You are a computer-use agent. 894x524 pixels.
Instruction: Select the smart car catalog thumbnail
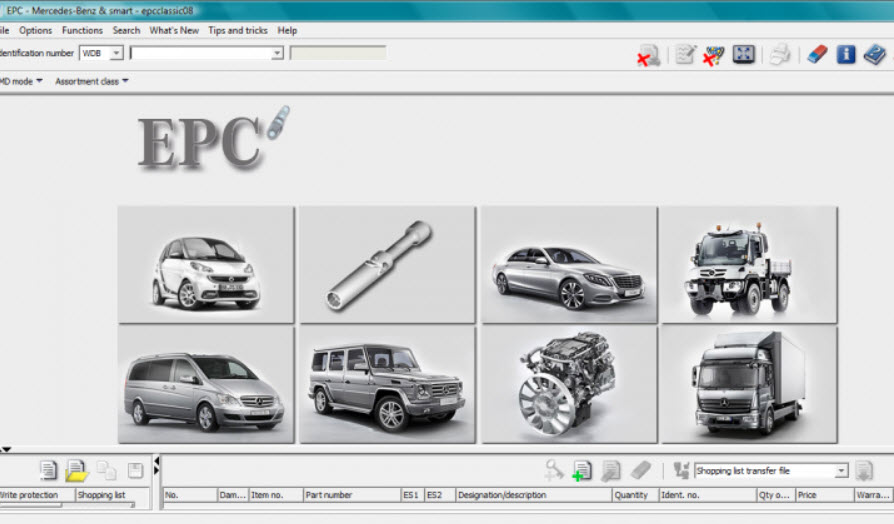tap(206, 265)
